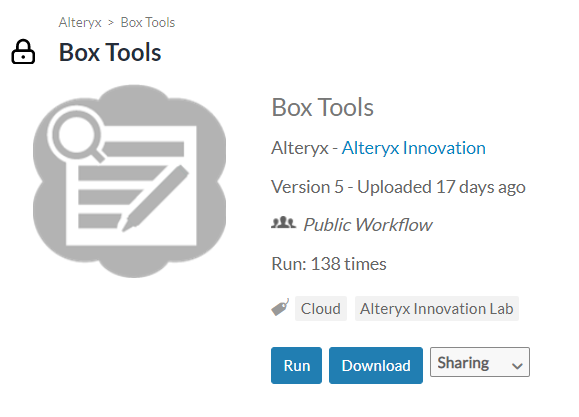579x417 pixels.
Task: Click the Public Workflow people icon
Action: pyautogui.click(x=283, y=223)
